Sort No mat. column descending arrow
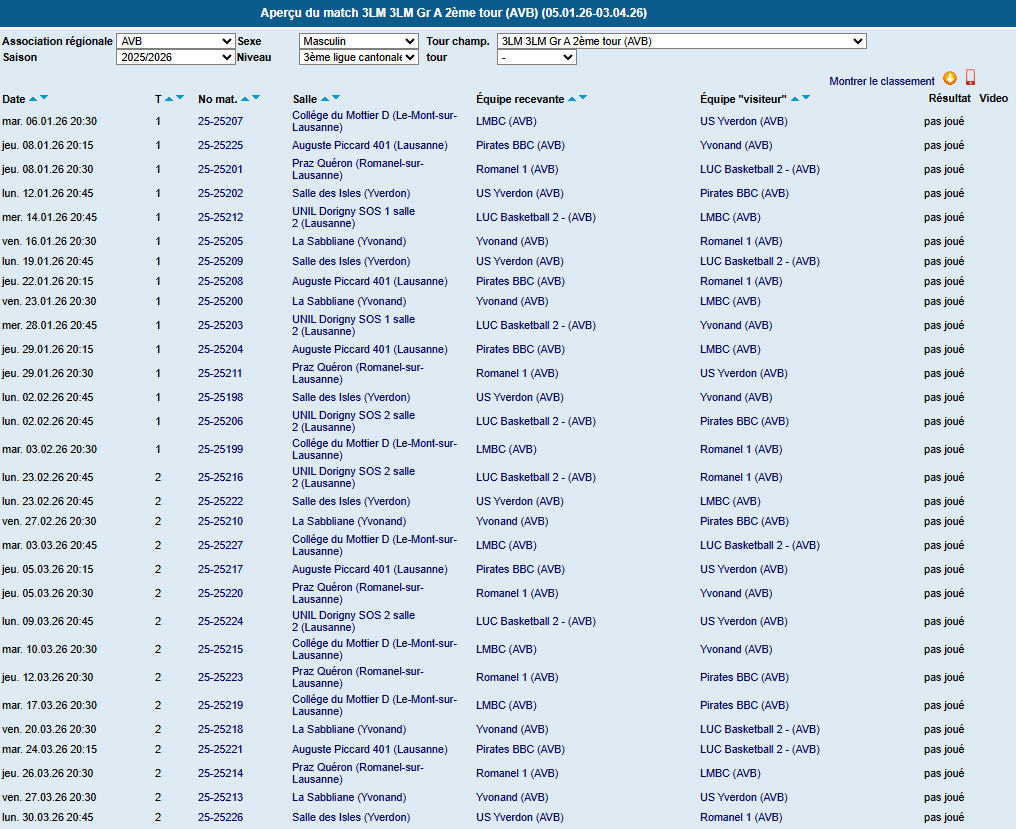 click(256, 98)
